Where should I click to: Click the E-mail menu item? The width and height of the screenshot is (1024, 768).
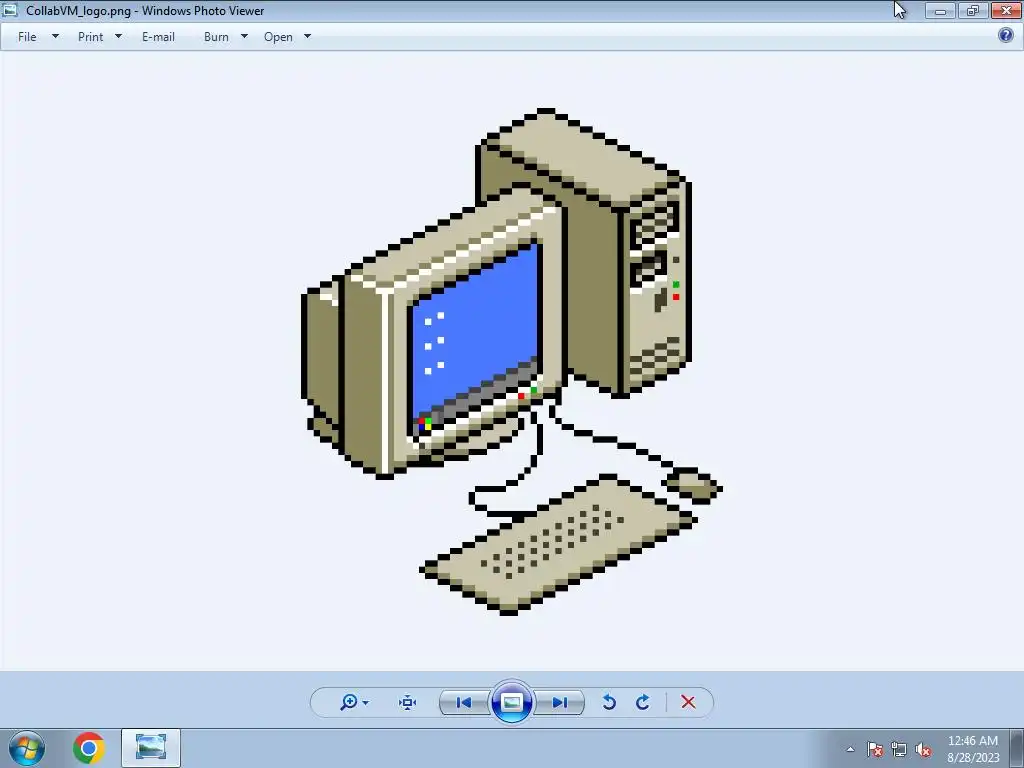tap(158, 37)
